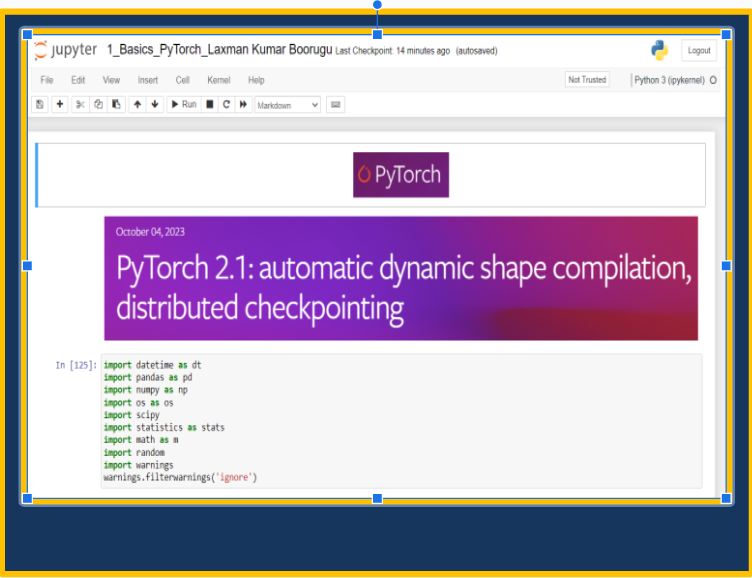Viewport: 752px width, 578px height.
Task: Interrupt the kernel with stop icon
Action: pyautogui.click(x=210, y=104)
